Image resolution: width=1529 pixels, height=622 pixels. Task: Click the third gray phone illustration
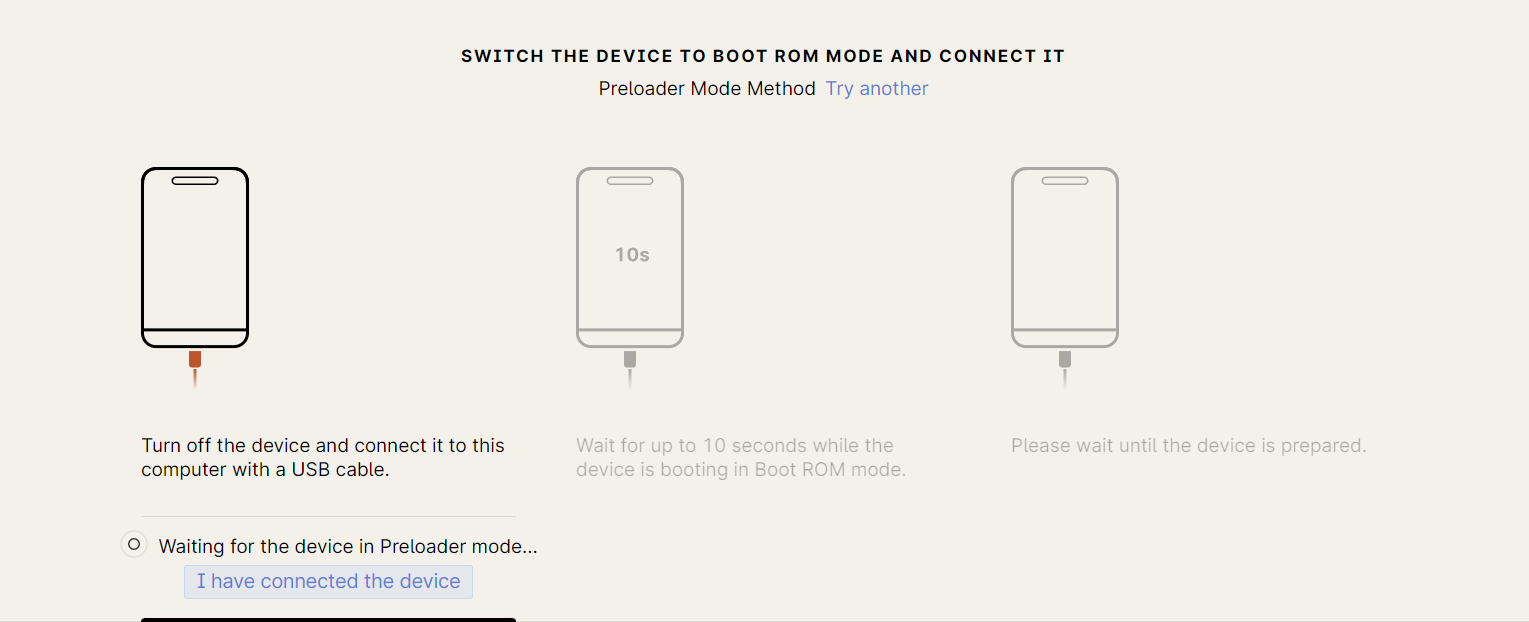[x=1065, y=258]
